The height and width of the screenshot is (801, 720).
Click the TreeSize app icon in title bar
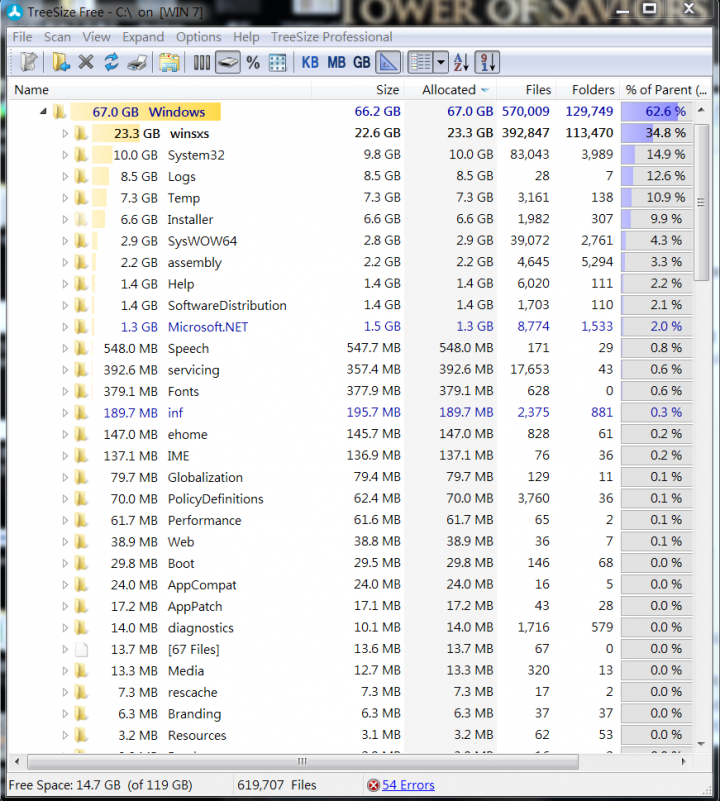tap(14, 11)
